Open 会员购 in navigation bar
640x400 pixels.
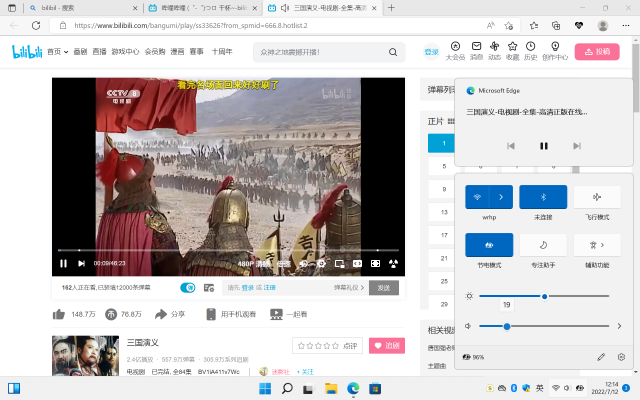click(x=155, y=52)
